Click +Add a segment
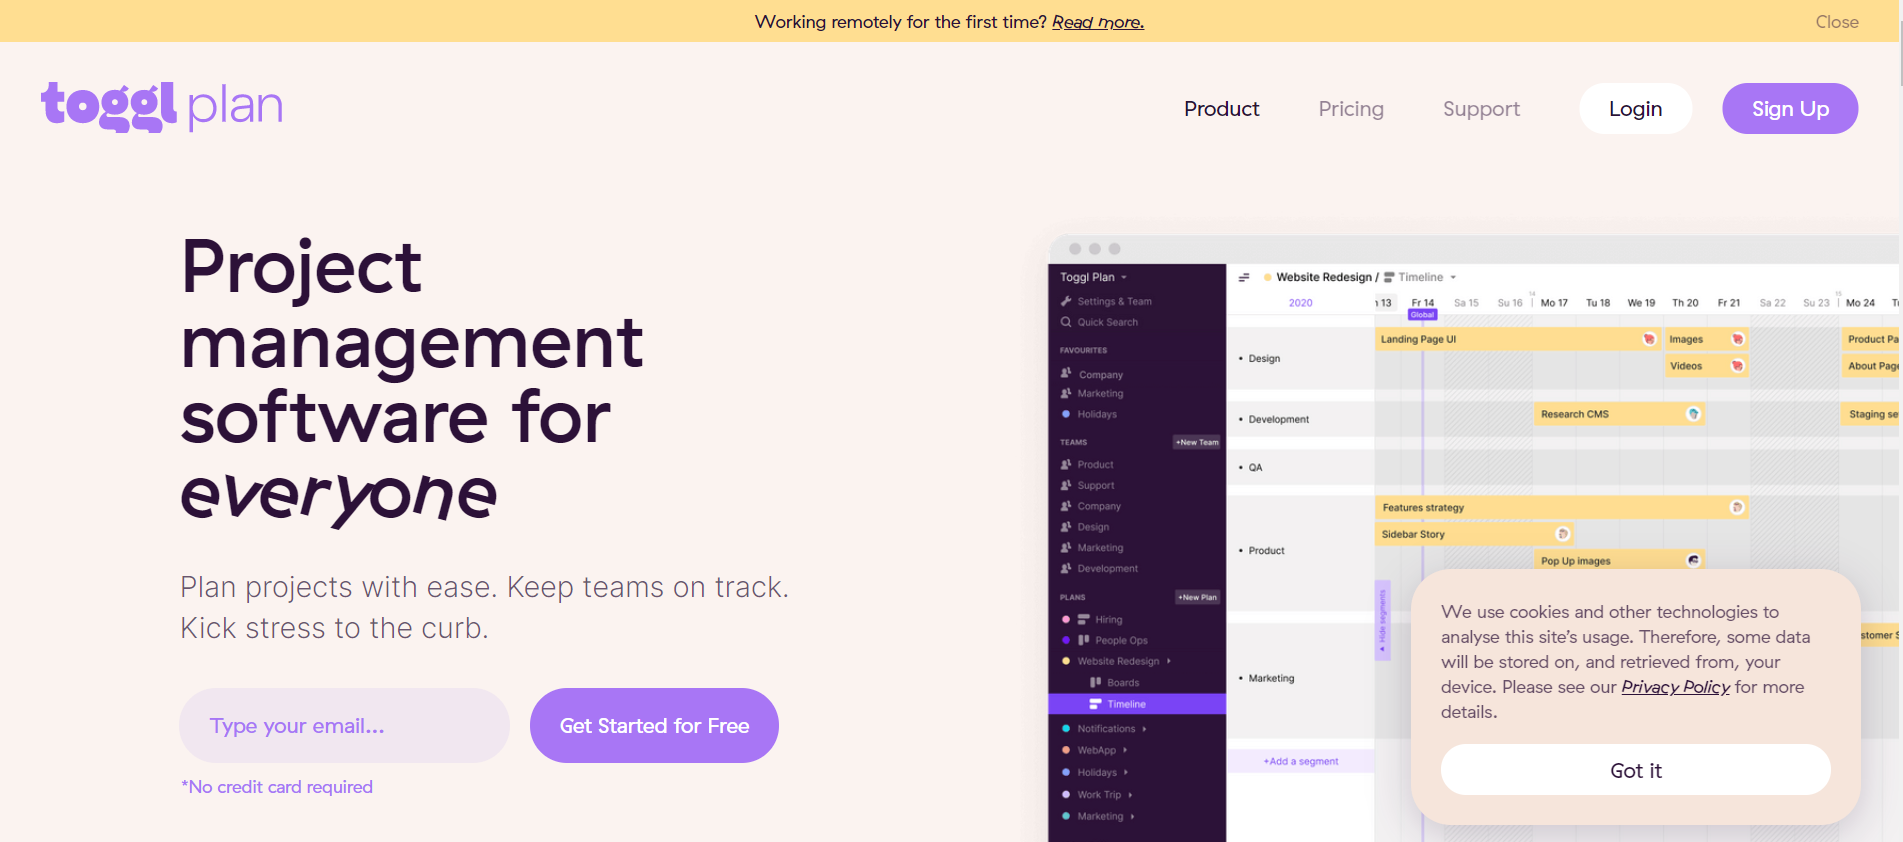The height and width of the screenshot is (842, 1903). pos(1300,761)
